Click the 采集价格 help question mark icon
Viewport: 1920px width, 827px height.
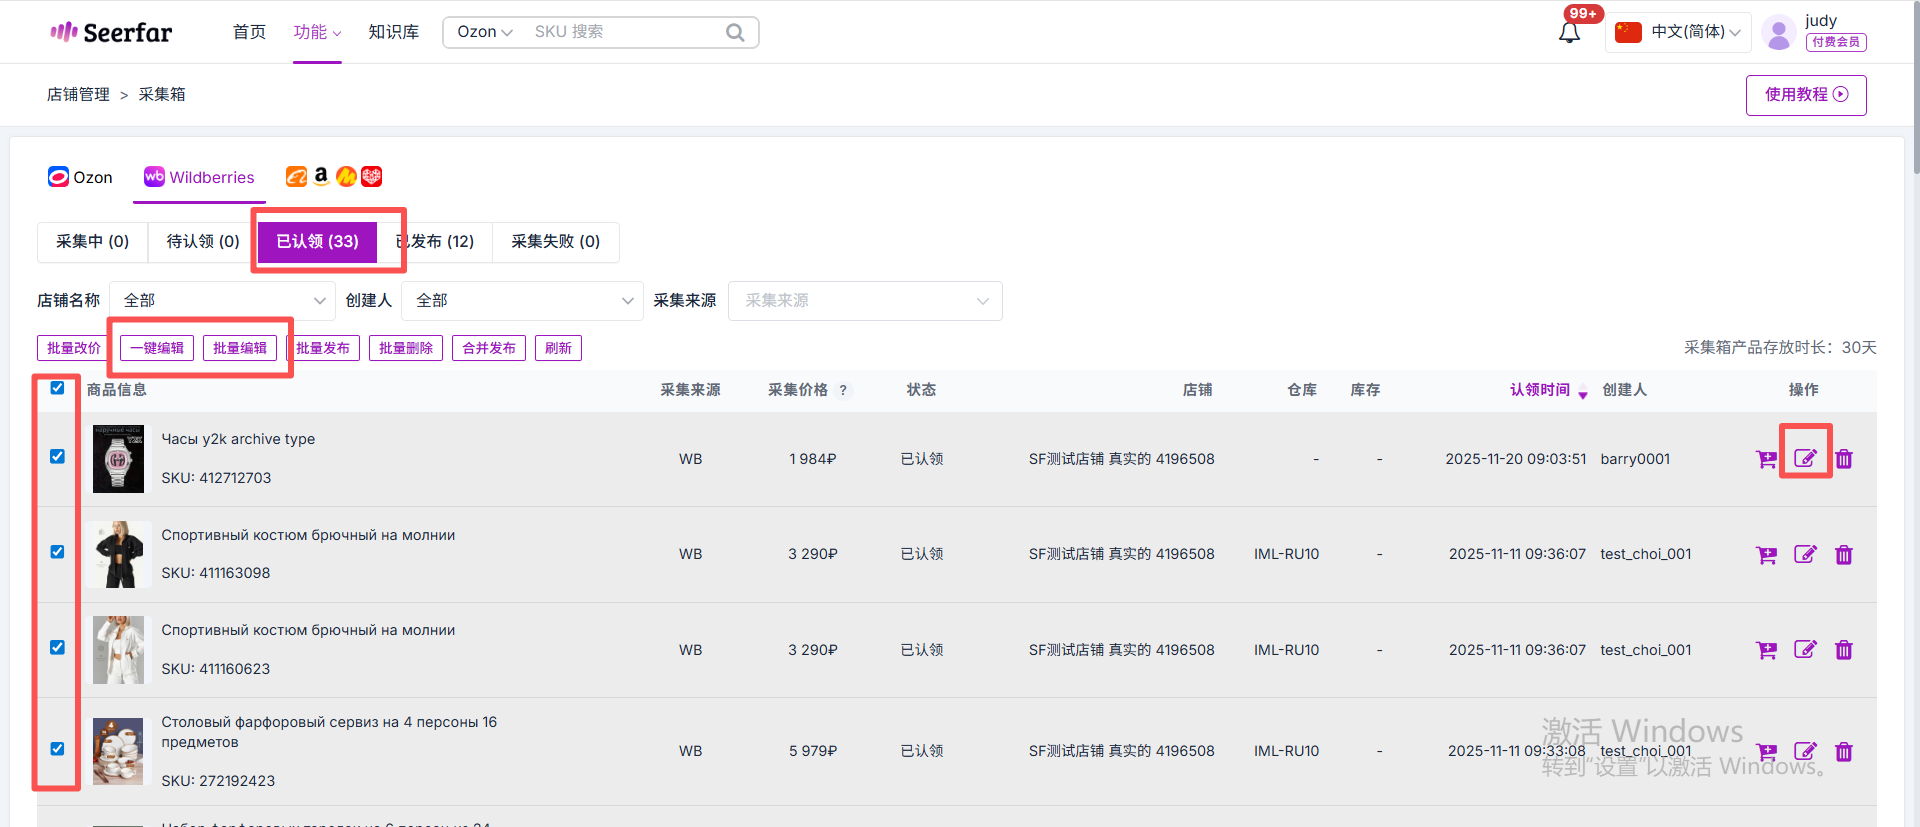(843, 390)
